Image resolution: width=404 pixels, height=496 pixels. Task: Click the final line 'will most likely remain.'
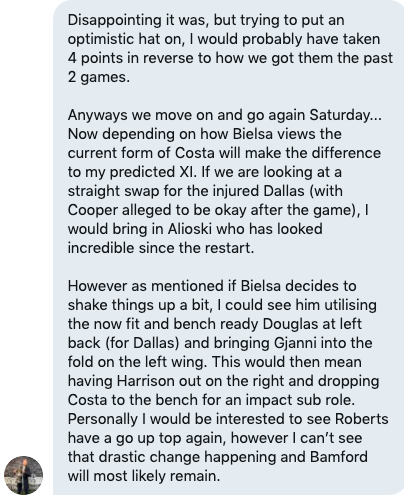(144, 476)
